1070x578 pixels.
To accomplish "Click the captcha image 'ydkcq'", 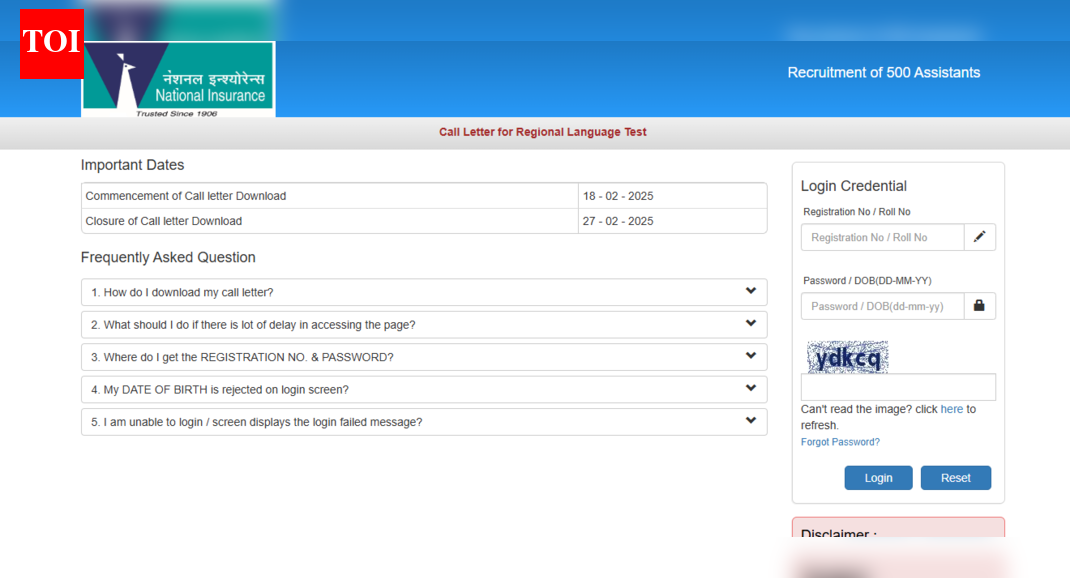I will [x=848, y=357].
